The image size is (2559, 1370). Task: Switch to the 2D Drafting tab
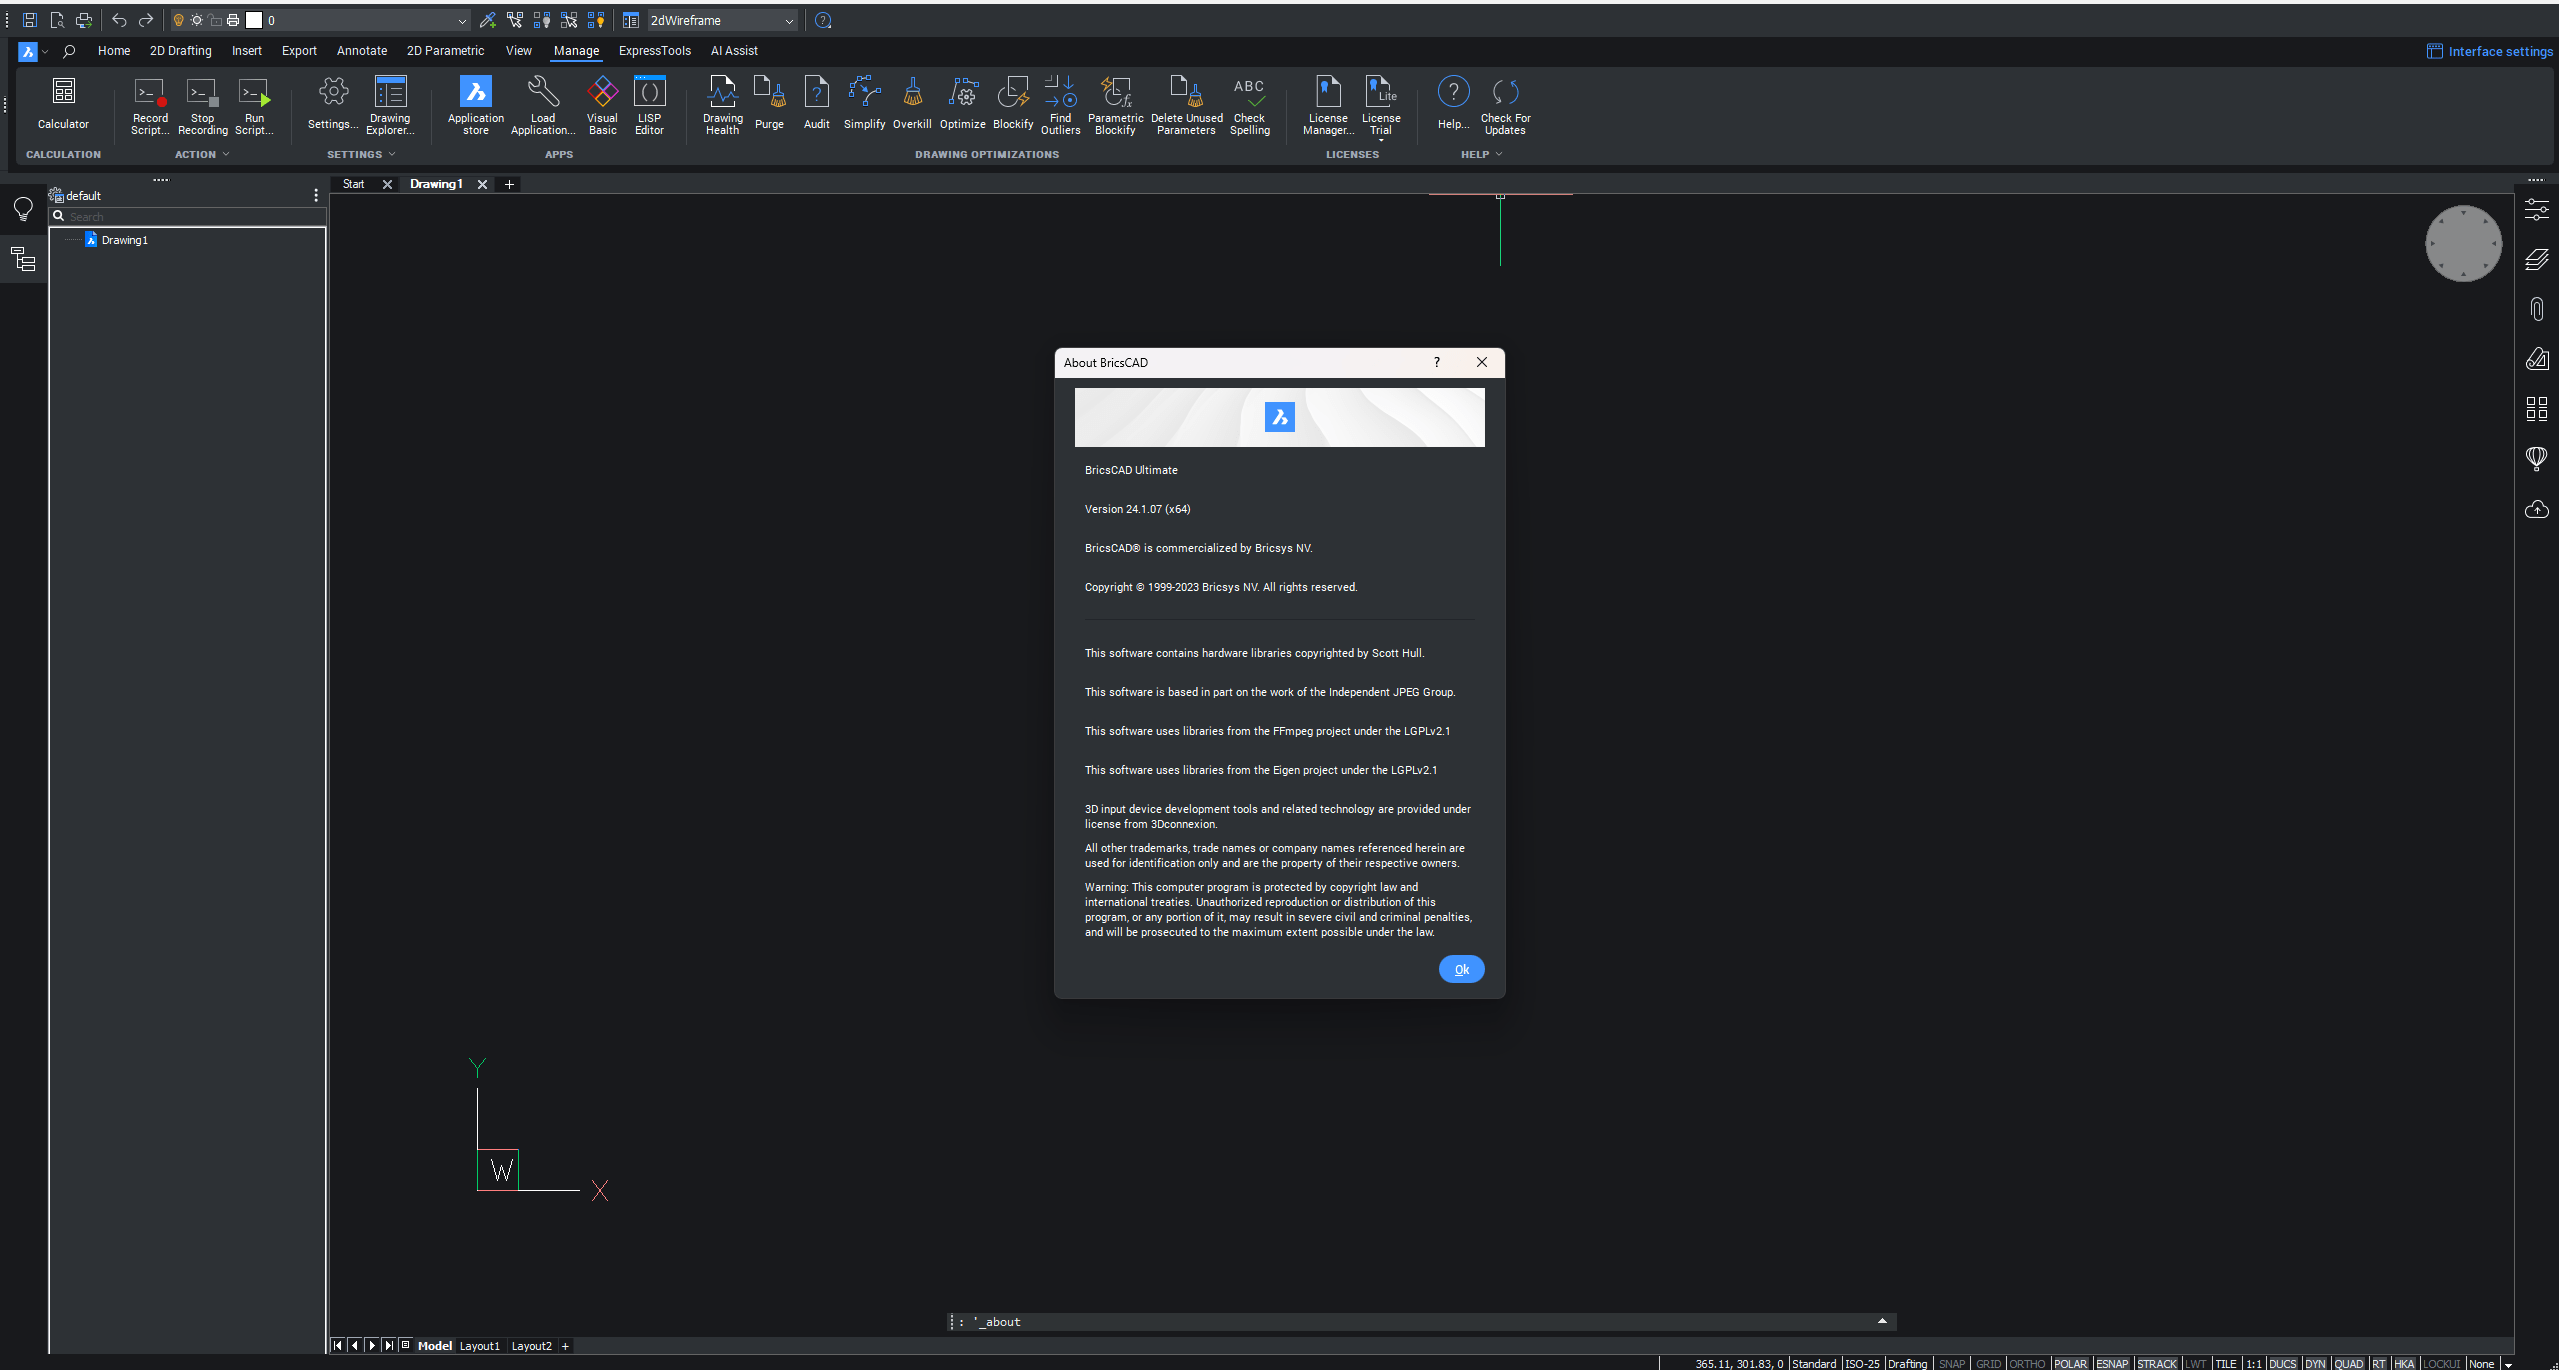[x=180, y=51]
